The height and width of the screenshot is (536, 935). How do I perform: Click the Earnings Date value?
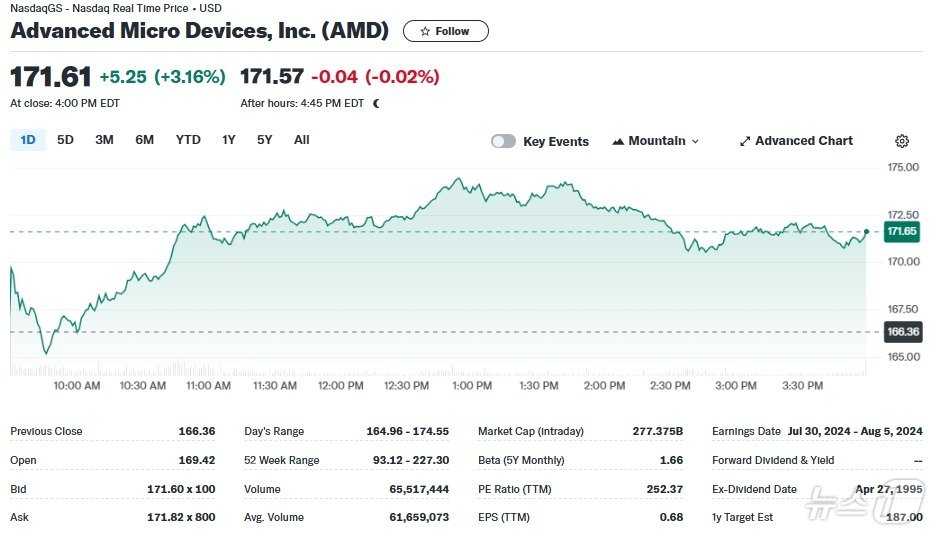tap(855, 431)
